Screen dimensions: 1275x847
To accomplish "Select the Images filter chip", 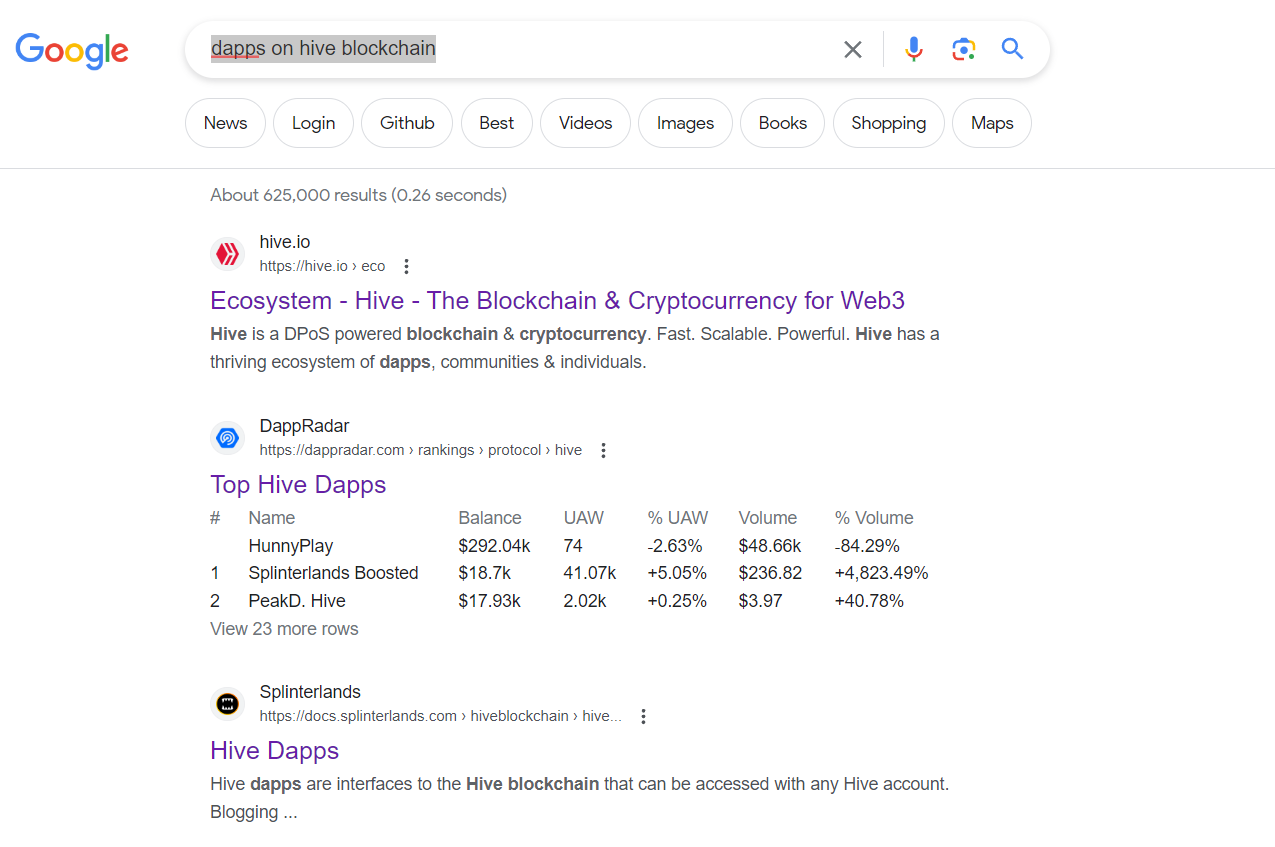I will (685, 123).
